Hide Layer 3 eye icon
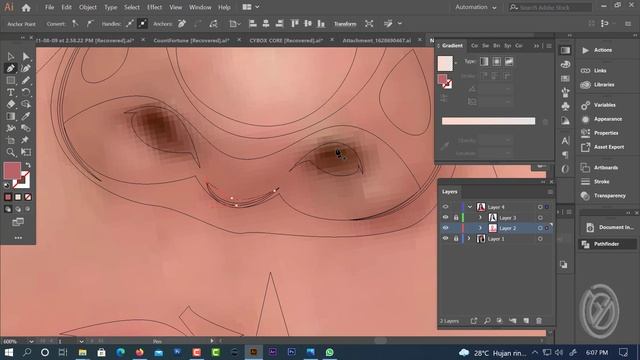 pyautogui.click(x=445, y=218)
